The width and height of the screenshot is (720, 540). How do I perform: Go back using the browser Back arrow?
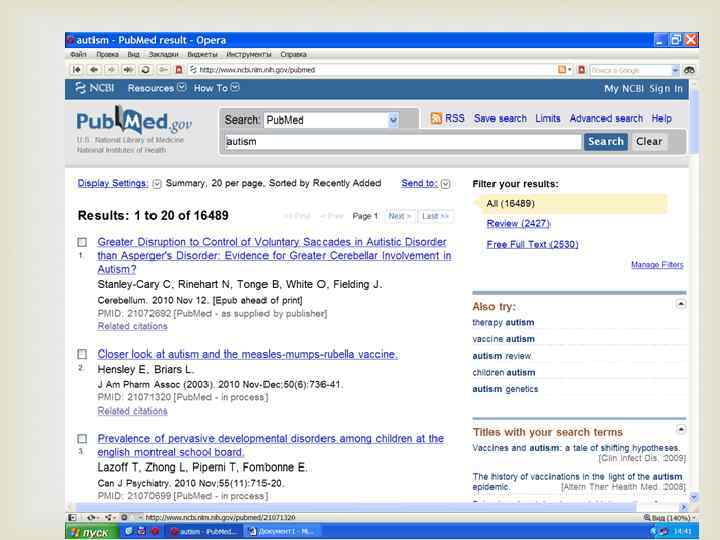pyautogui.click(x=94, y=69)
